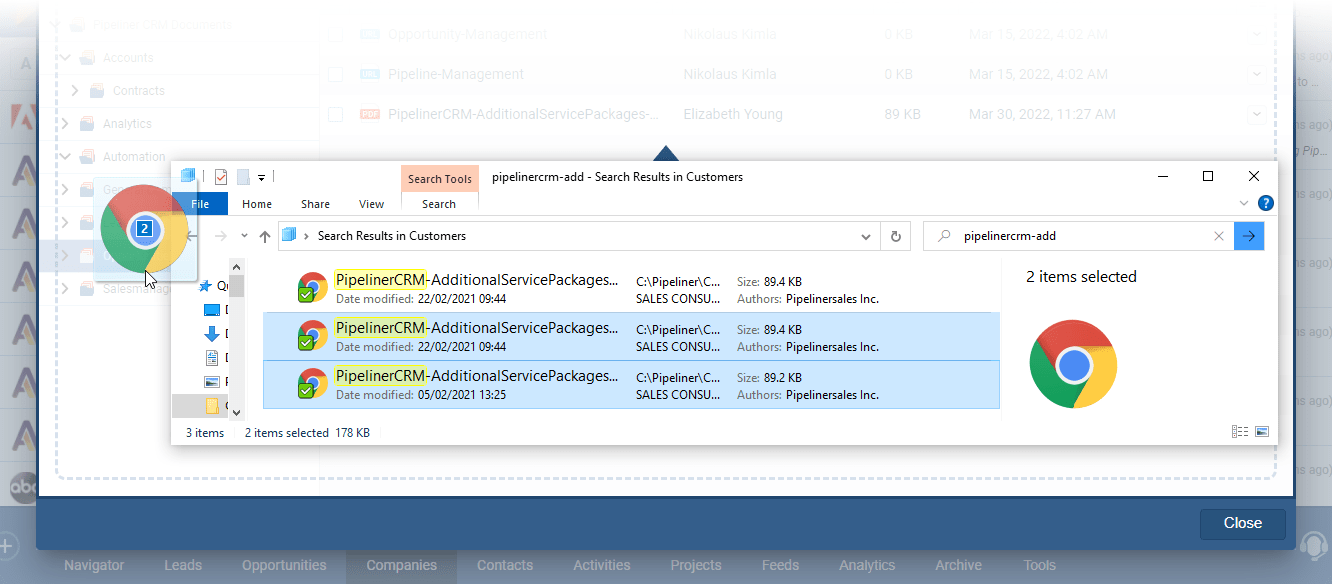This screenshot has height=584, width=1332.
Task: Click the up one level arrow
Action: 264,237
